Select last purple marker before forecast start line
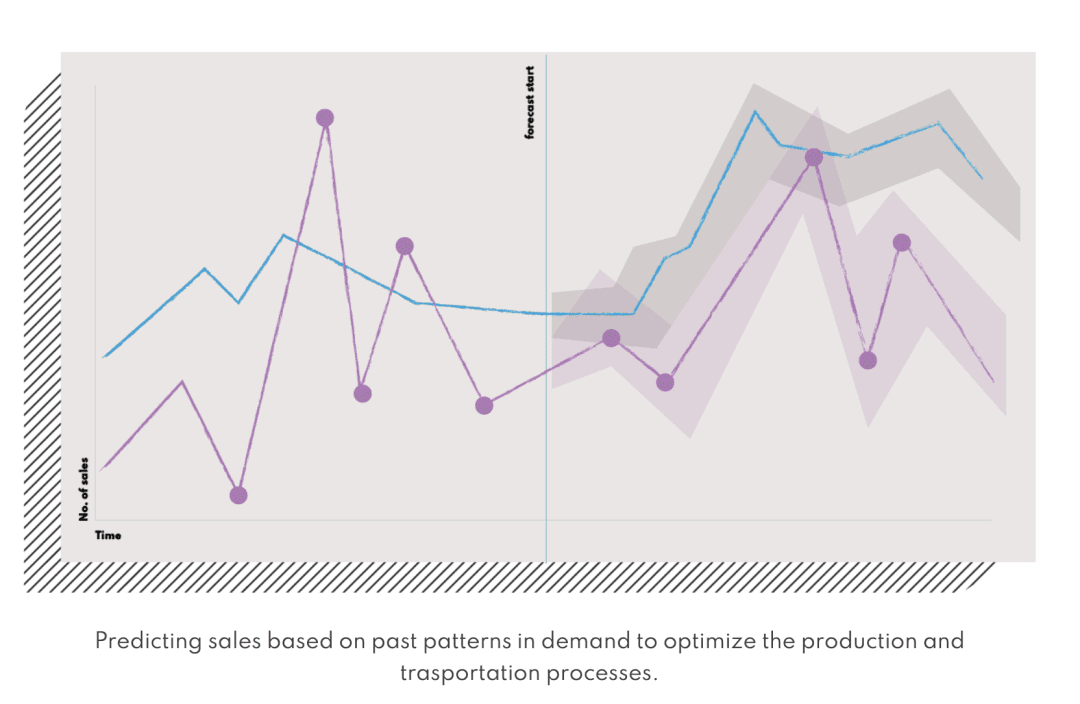 coord(484,405)
